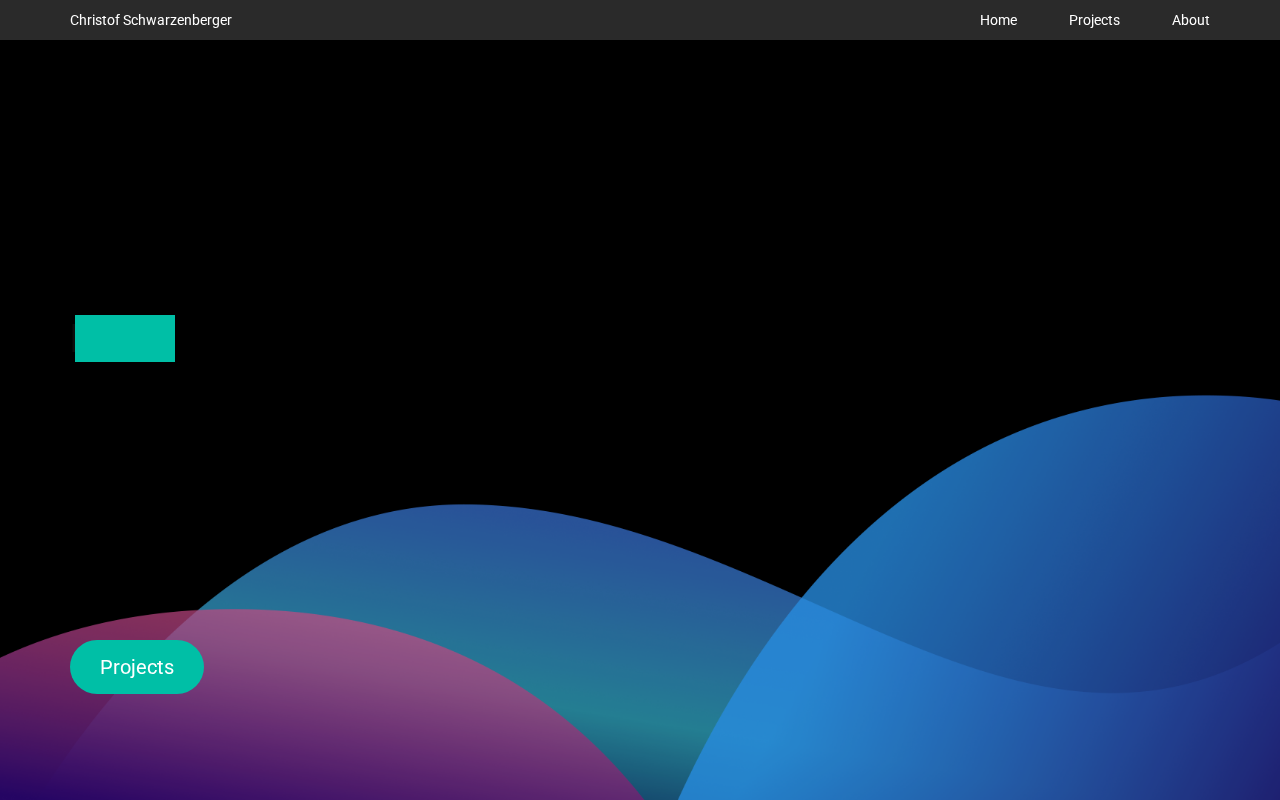Select the teal block above Projects button
1280x800 pixels.
coord(125,338)
